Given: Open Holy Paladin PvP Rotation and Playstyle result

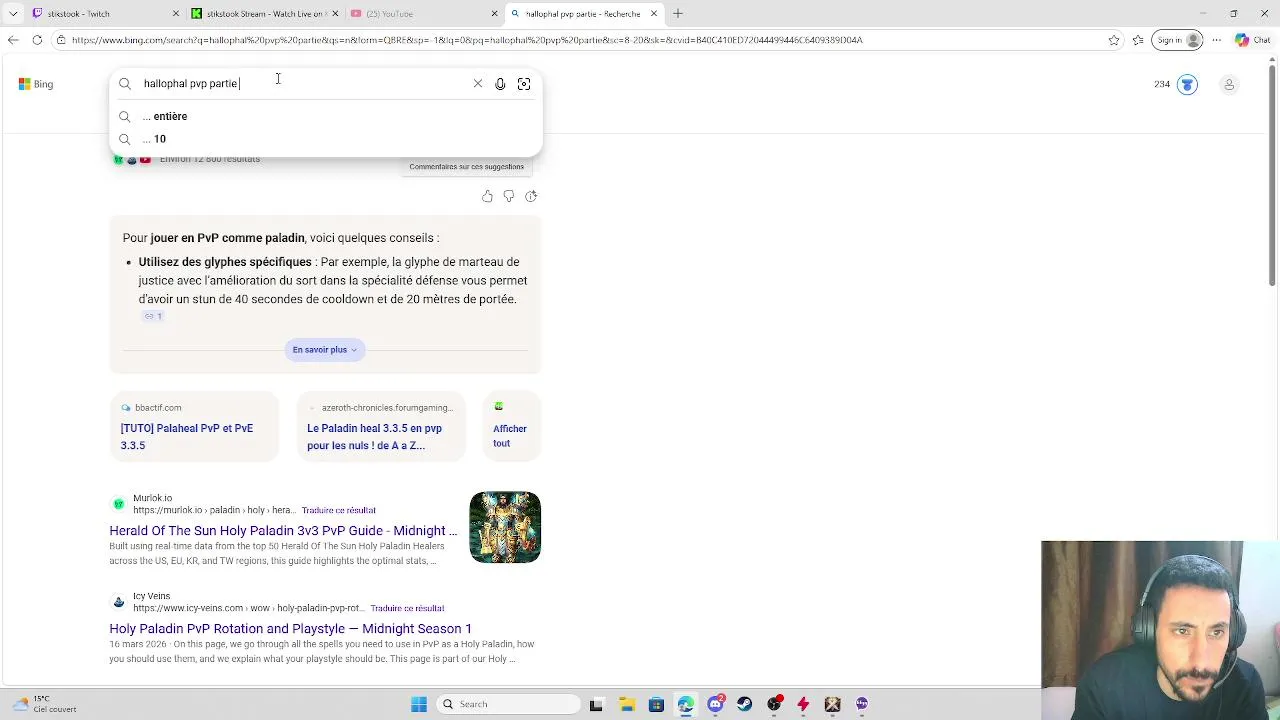Looking at the screenshot, I should point(290,629).
